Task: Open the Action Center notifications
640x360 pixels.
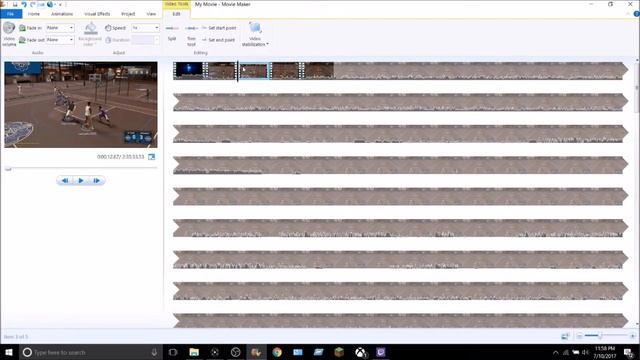Action: click(629, 352)
